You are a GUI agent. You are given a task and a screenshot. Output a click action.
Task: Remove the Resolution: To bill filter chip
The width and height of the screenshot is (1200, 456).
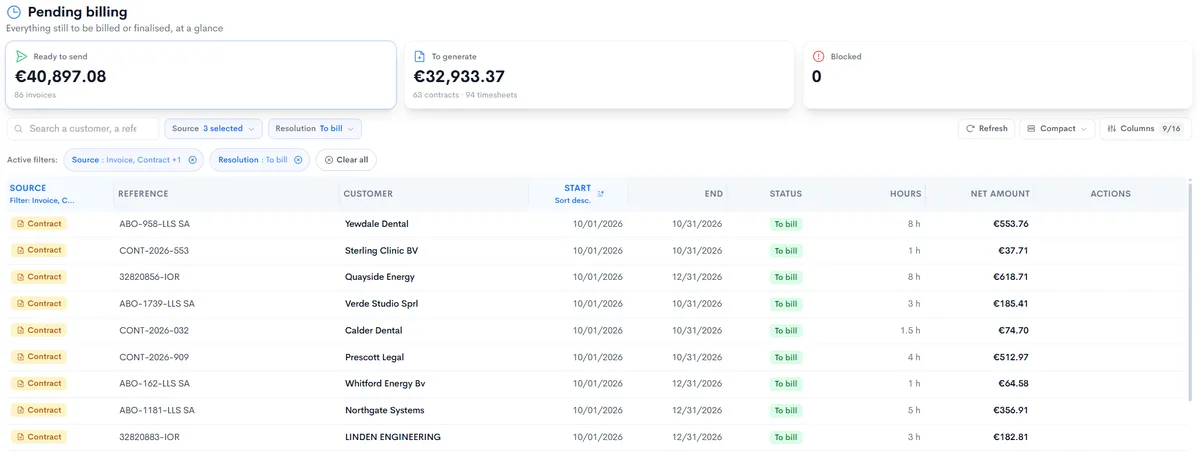(298, 160)
